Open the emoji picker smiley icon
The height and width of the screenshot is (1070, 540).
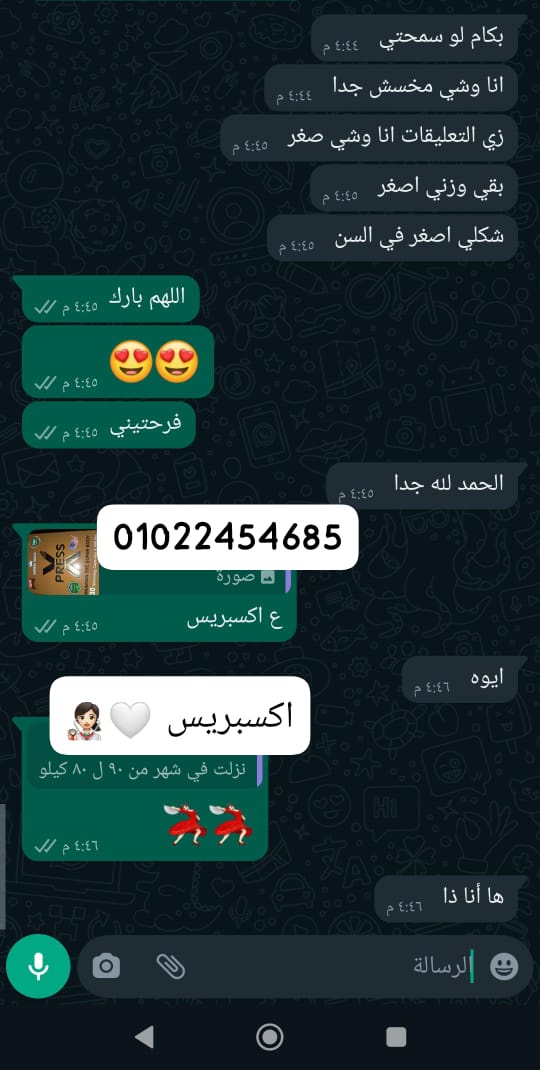[x=504, y=966]
